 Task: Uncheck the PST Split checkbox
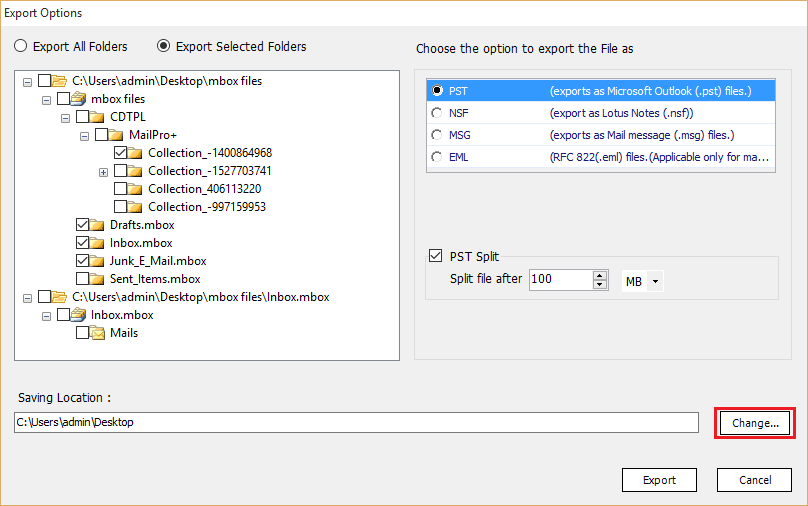click(435, 257)
